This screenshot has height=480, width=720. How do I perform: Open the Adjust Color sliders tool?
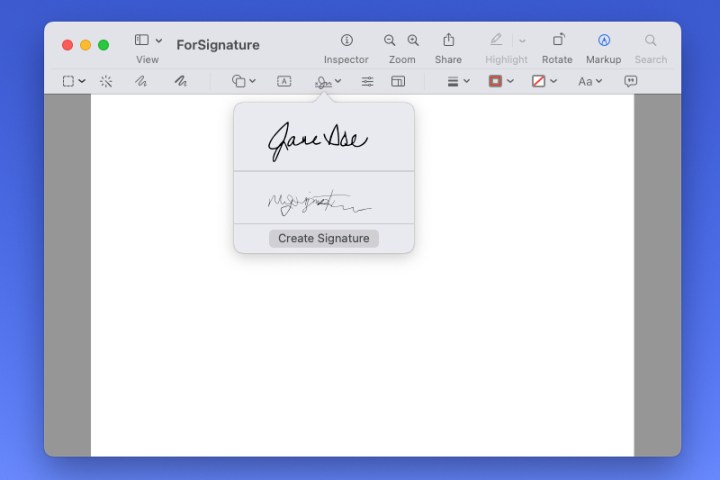click(x=367, y=81)
